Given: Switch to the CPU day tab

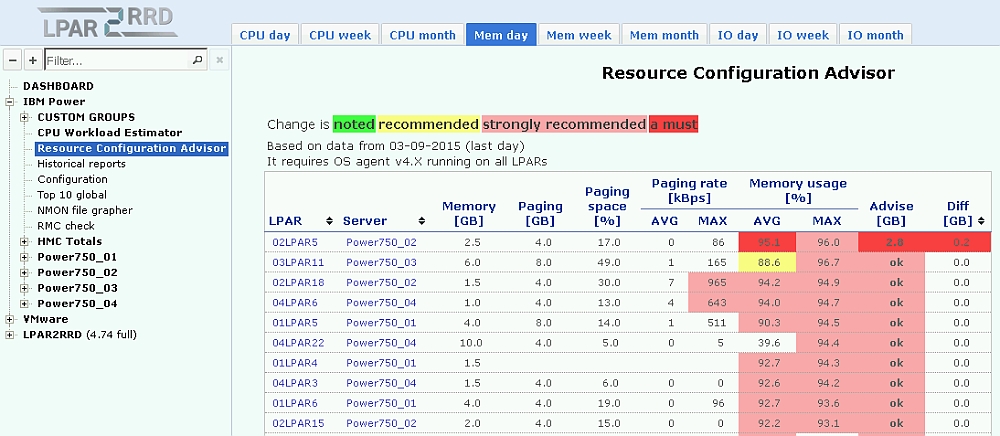Looking at the screenshot, I should pos(265,34).
